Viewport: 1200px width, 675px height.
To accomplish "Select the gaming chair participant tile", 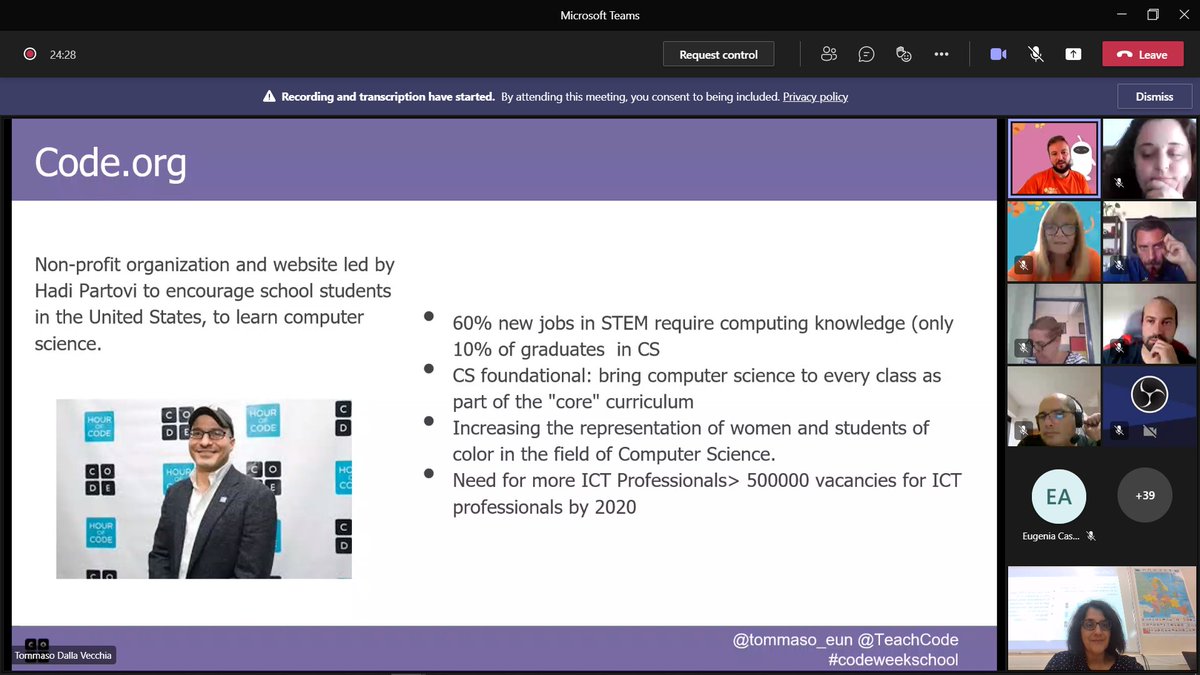I will click(1149, 323).
